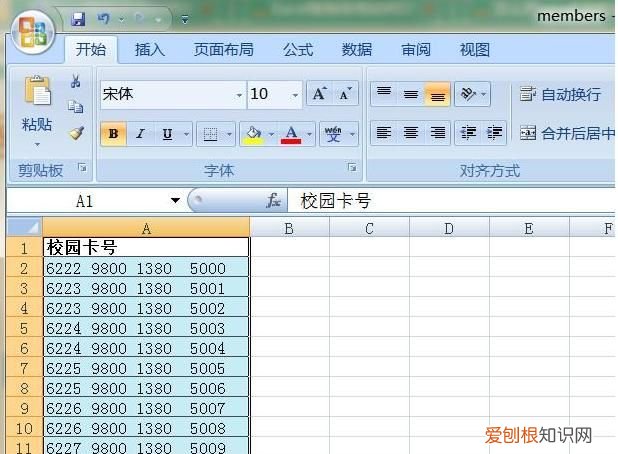Open the 宋体 font name dropdown

[x=239, y=95]
